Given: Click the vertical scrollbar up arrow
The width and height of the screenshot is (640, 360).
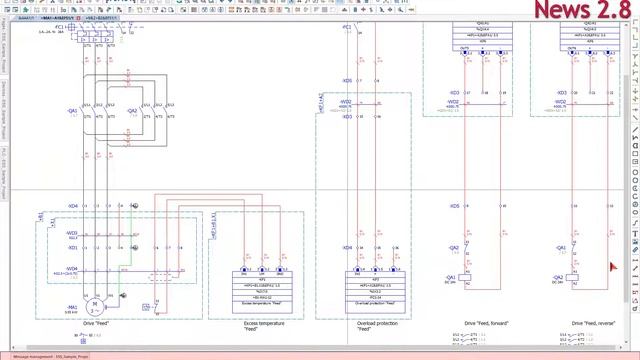Looking at the screenshot, I should click(x=627, y=24).
